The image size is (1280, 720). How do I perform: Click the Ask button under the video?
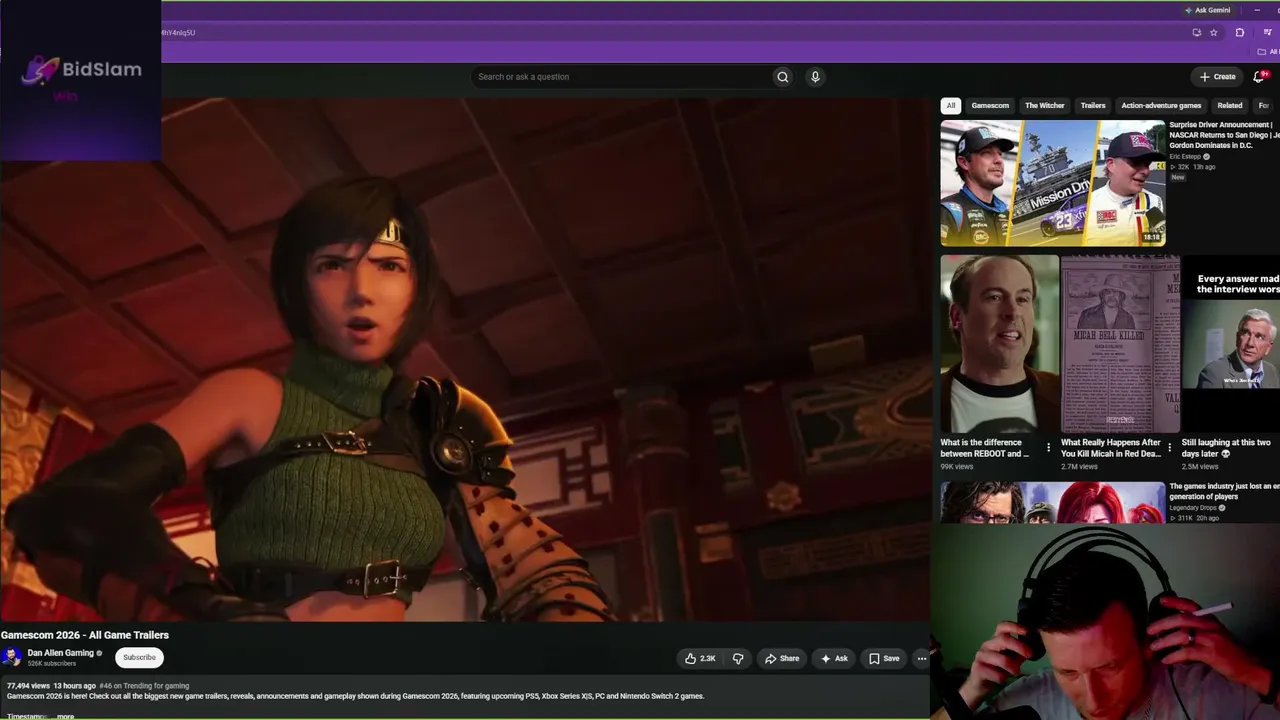834,658
